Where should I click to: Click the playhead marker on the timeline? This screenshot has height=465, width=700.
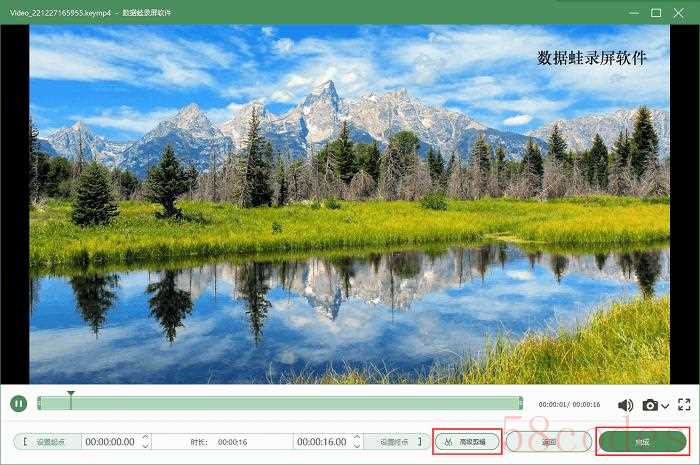pos(70,395)
